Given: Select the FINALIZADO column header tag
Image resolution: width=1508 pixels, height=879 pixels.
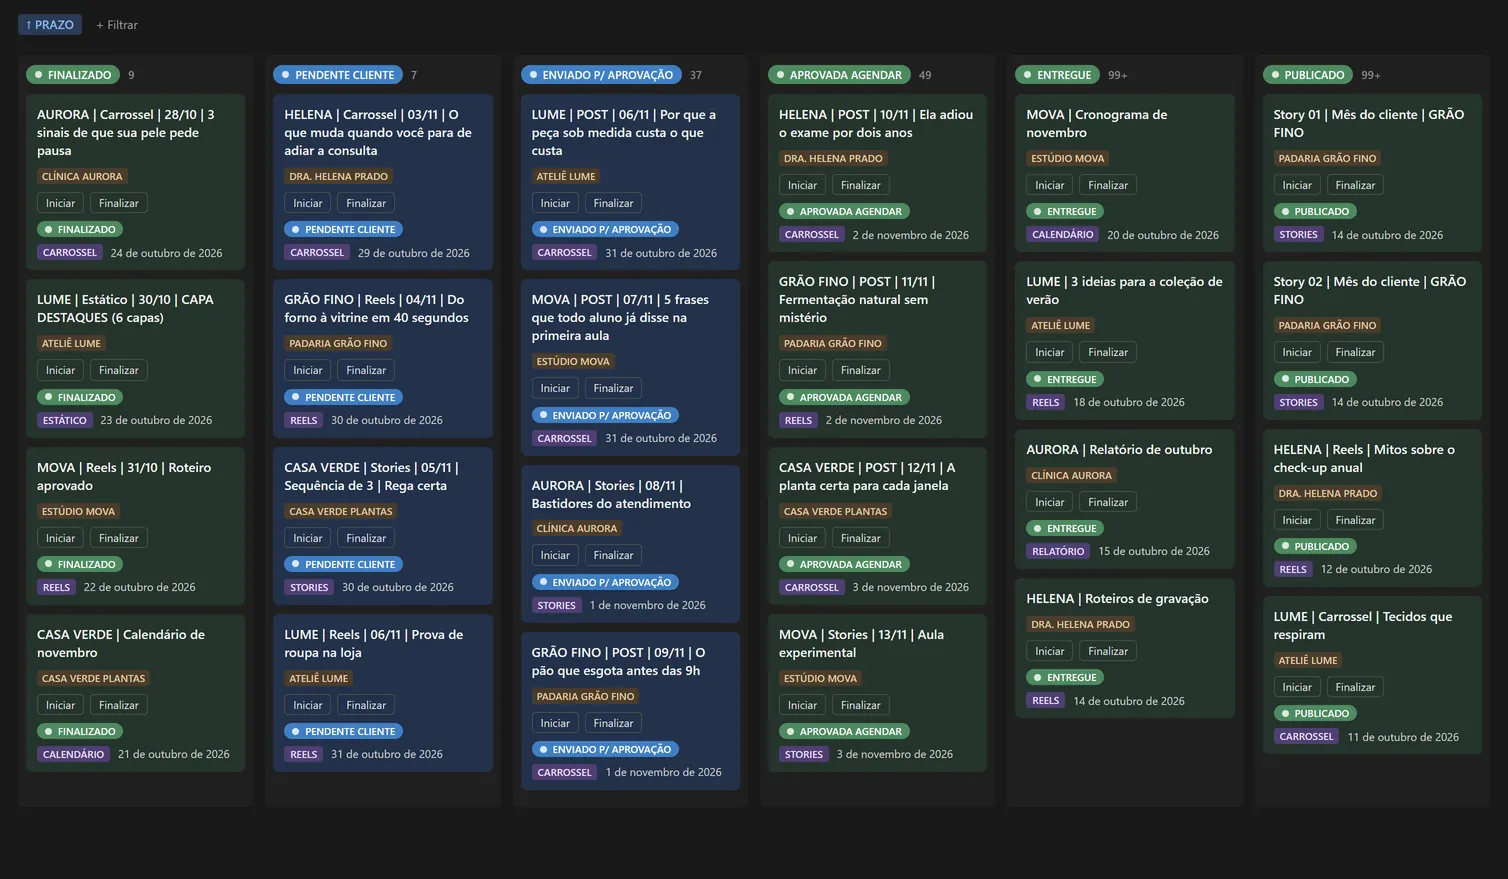Looking at the screenshot, I should [73, 75].
